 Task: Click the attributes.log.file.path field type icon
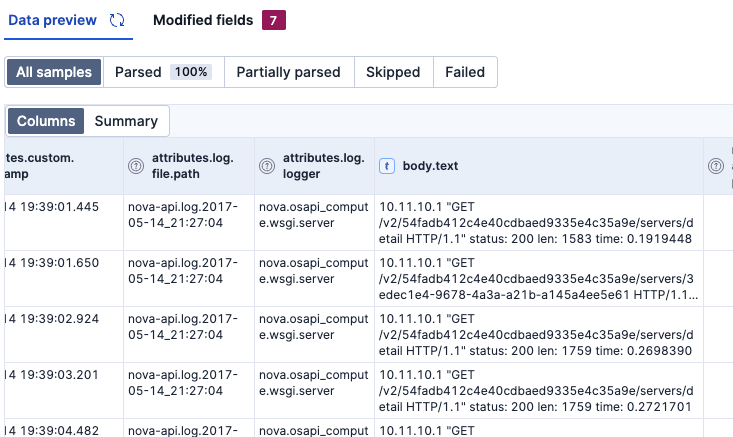tap(137, 166)
